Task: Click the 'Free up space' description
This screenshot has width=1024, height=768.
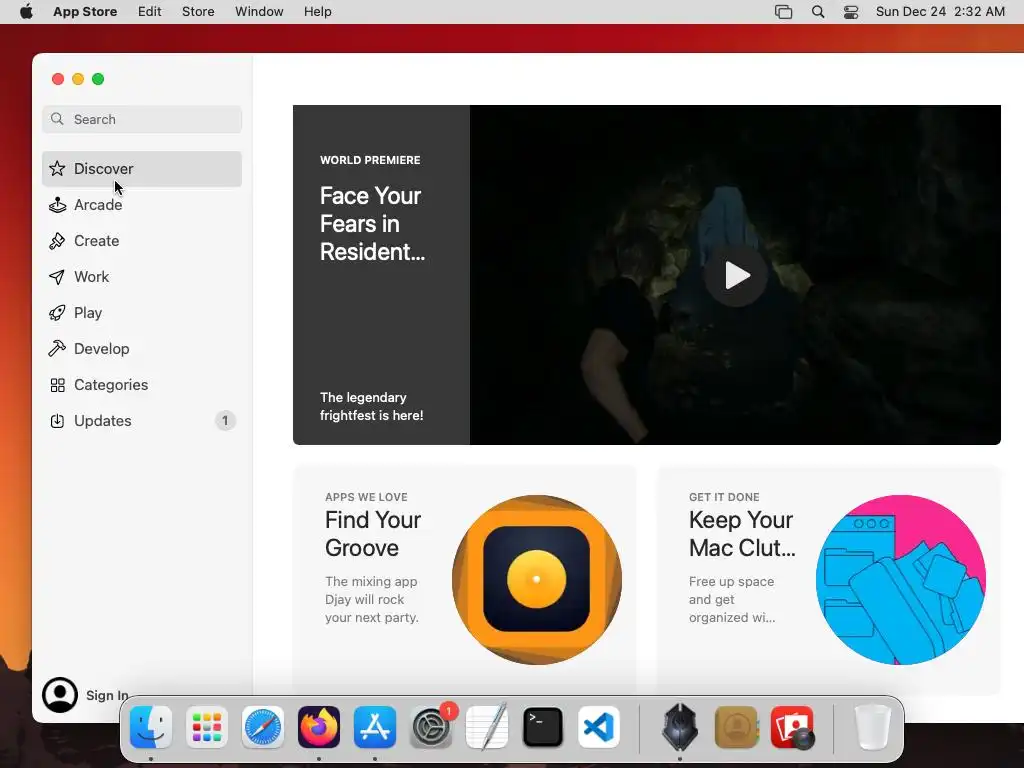Action: tap(731, 600)
